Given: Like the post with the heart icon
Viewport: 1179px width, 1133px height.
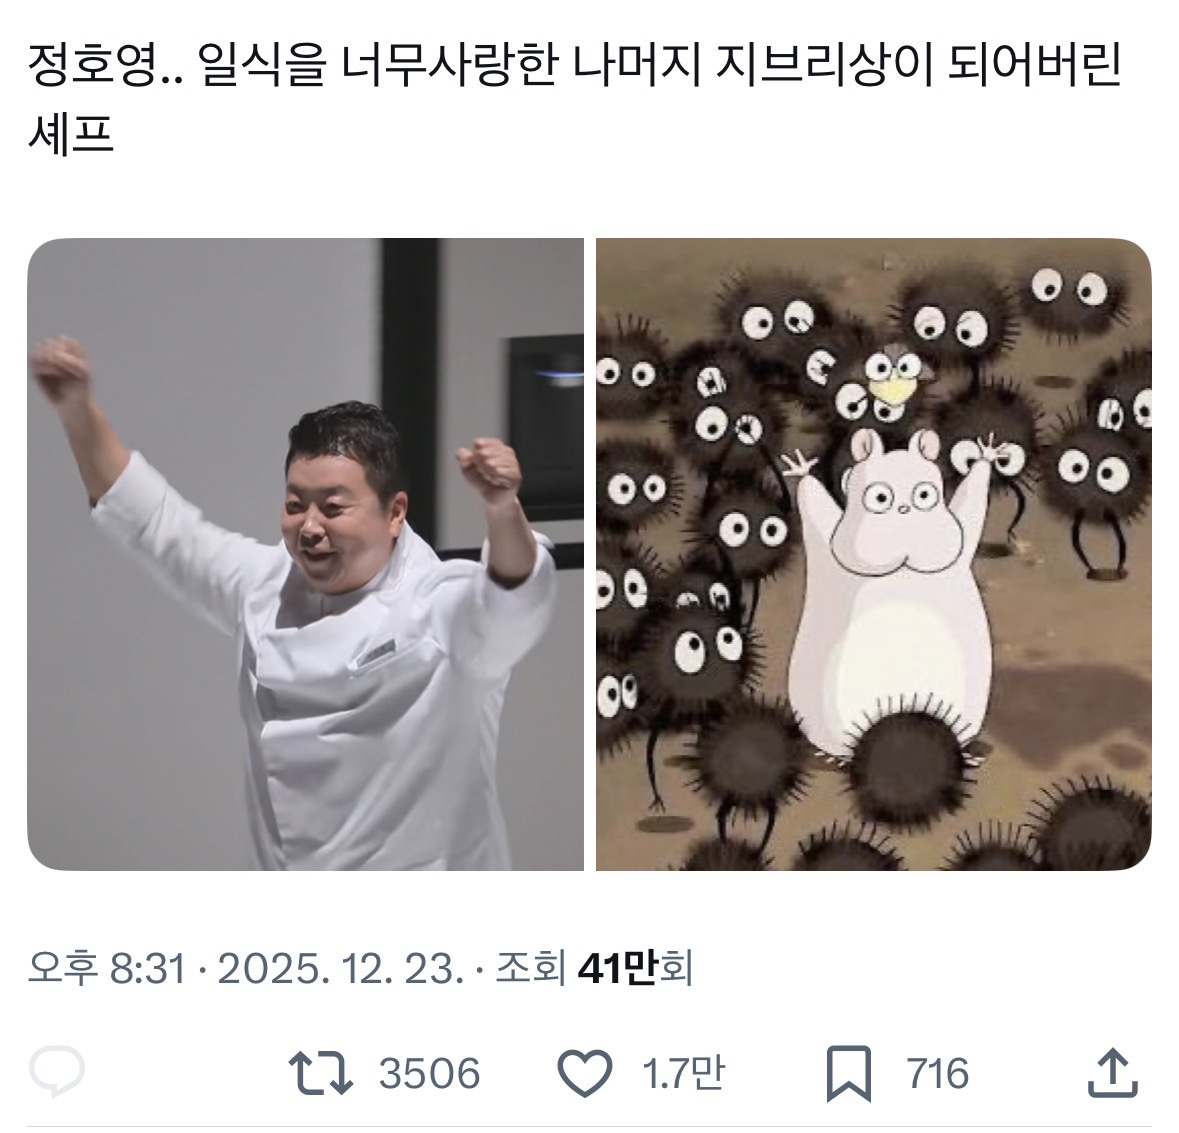Looking at the screenshot, I should pyautogui.click(x=585, y=1073).
